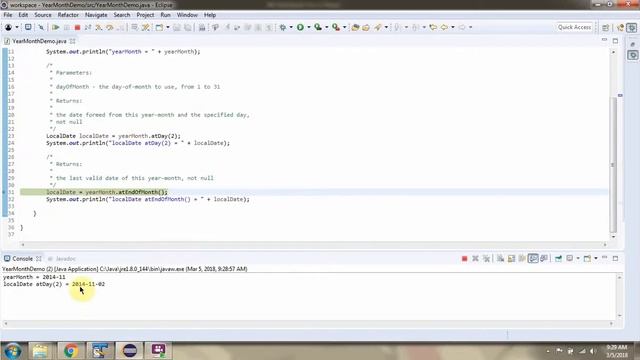This screenshot has height=360, width=640.
Task: Click the Back navigation arrow icon
Action: pyautogui.click(x=444, y=27)
